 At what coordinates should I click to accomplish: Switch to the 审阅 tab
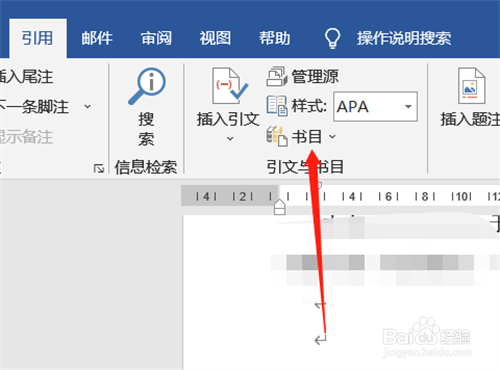click(x=156, y=38)
